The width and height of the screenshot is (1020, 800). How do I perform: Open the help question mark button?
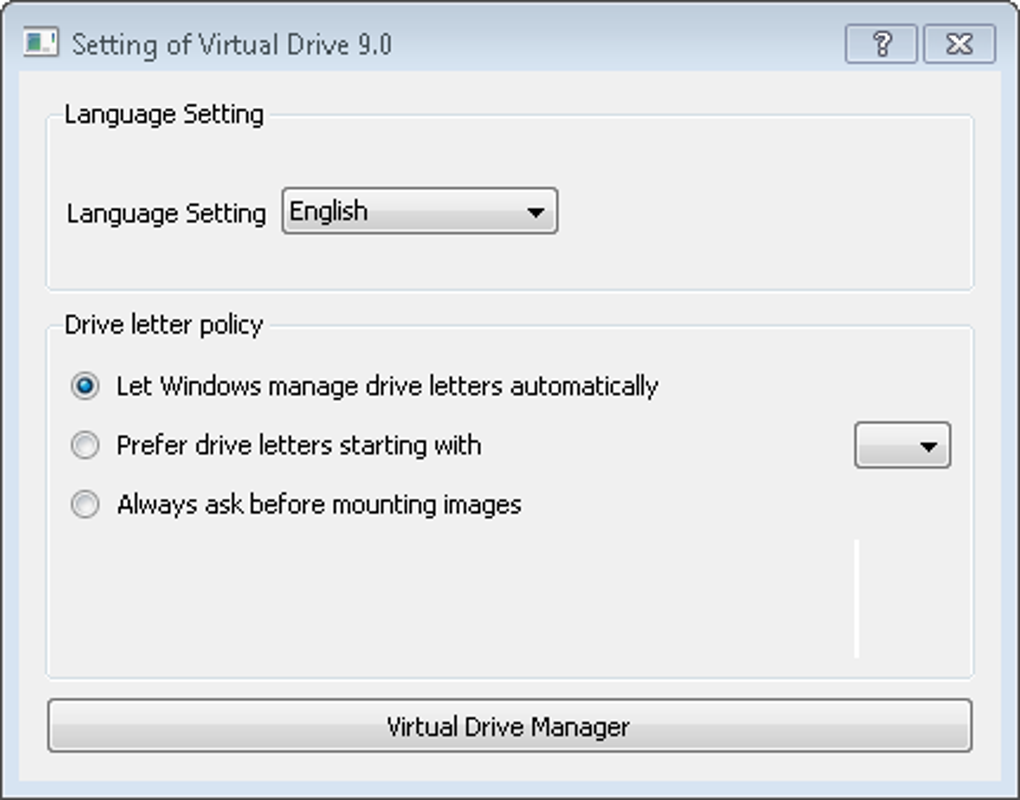pyautogui.click(x=881, y=44)
